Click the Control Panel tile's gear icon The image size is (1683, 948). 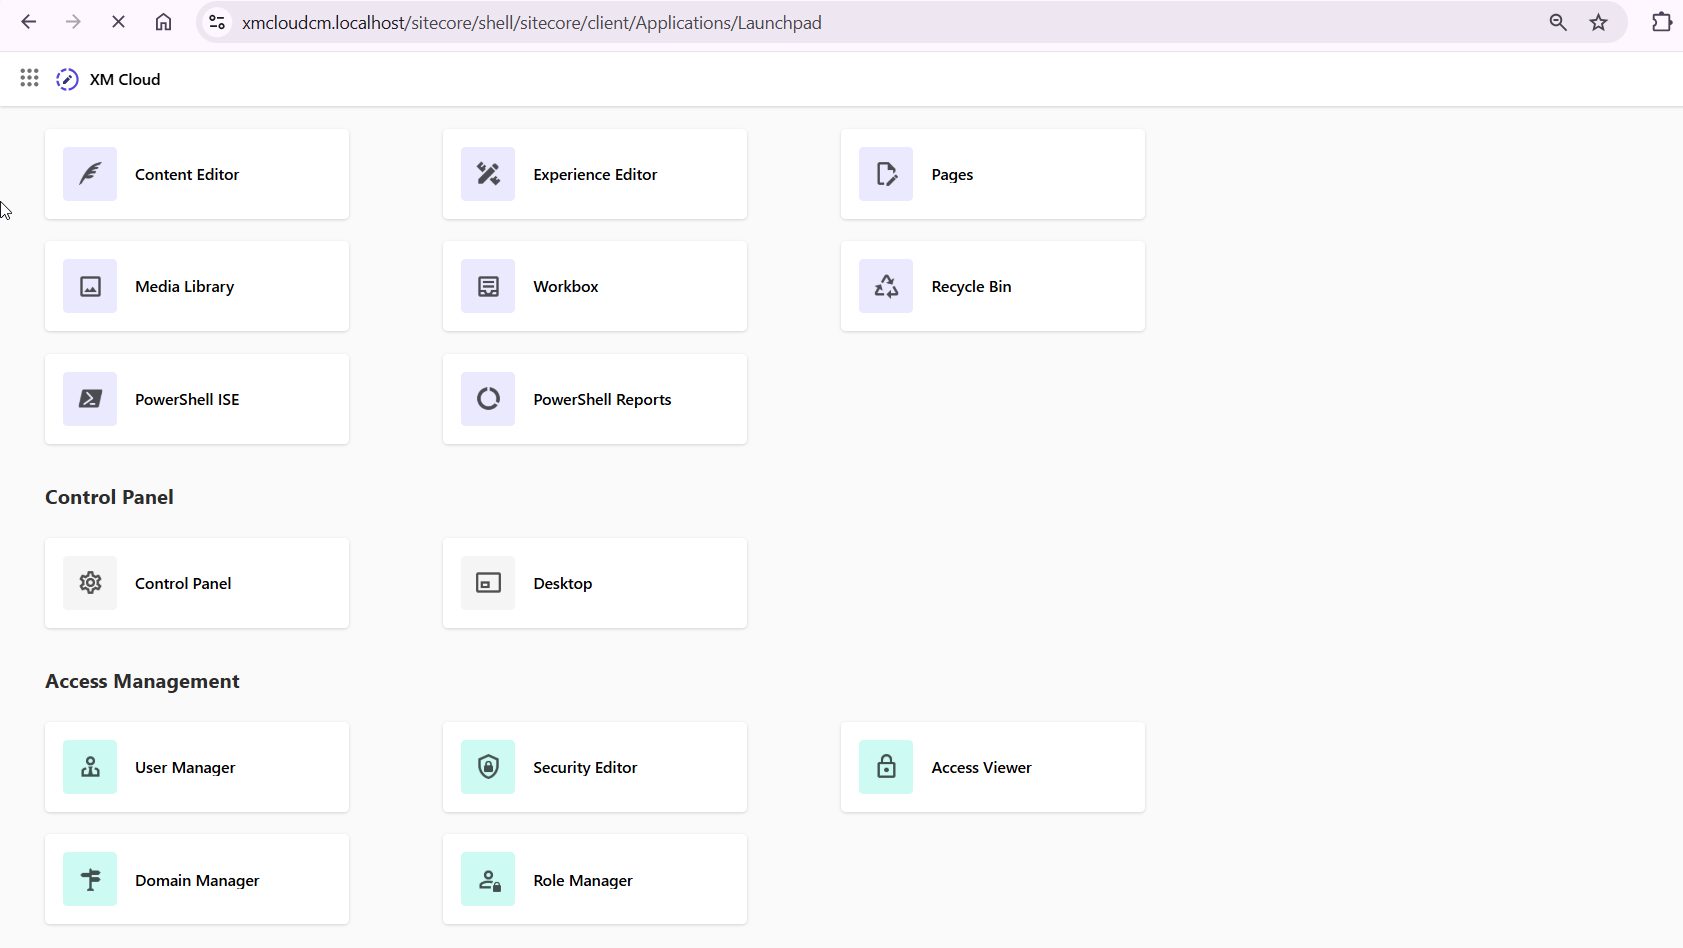pos(90,583)
